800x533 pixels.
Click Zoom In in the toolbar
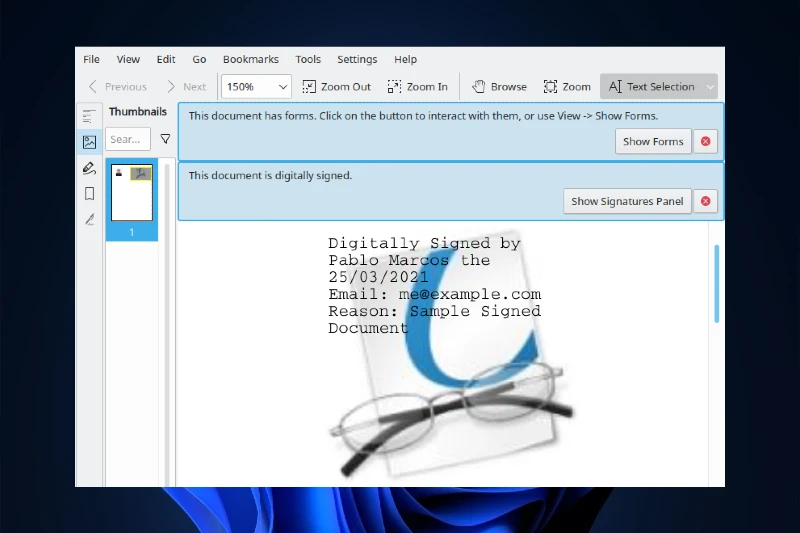(418, 87)
